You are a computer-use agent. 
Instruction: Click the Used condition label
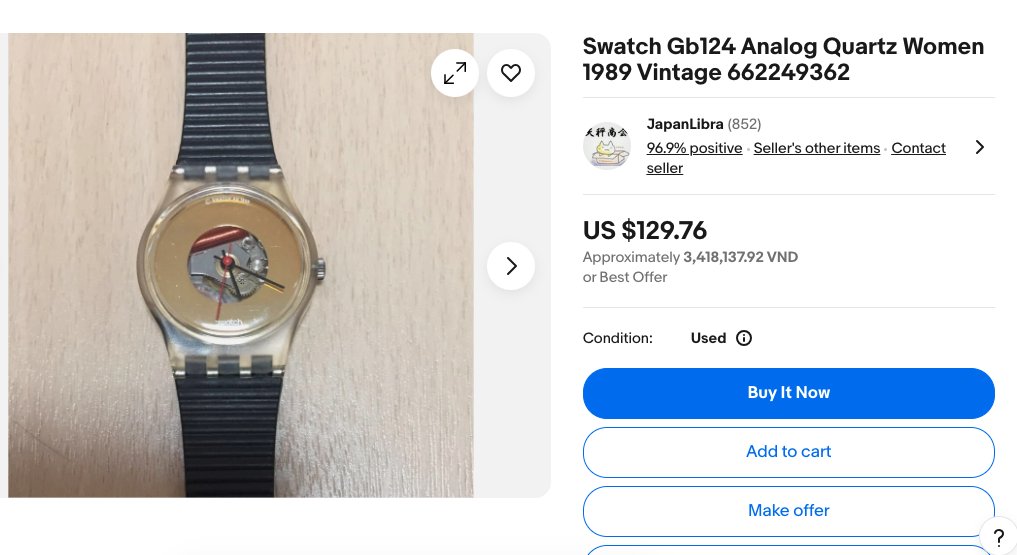708,338
